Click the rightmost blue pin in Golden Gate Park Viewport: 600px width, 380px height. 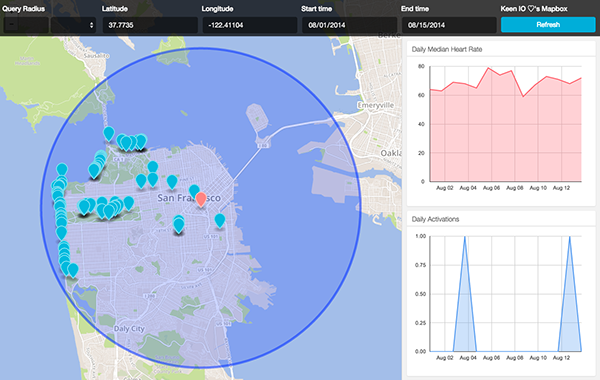pos(129,202)
